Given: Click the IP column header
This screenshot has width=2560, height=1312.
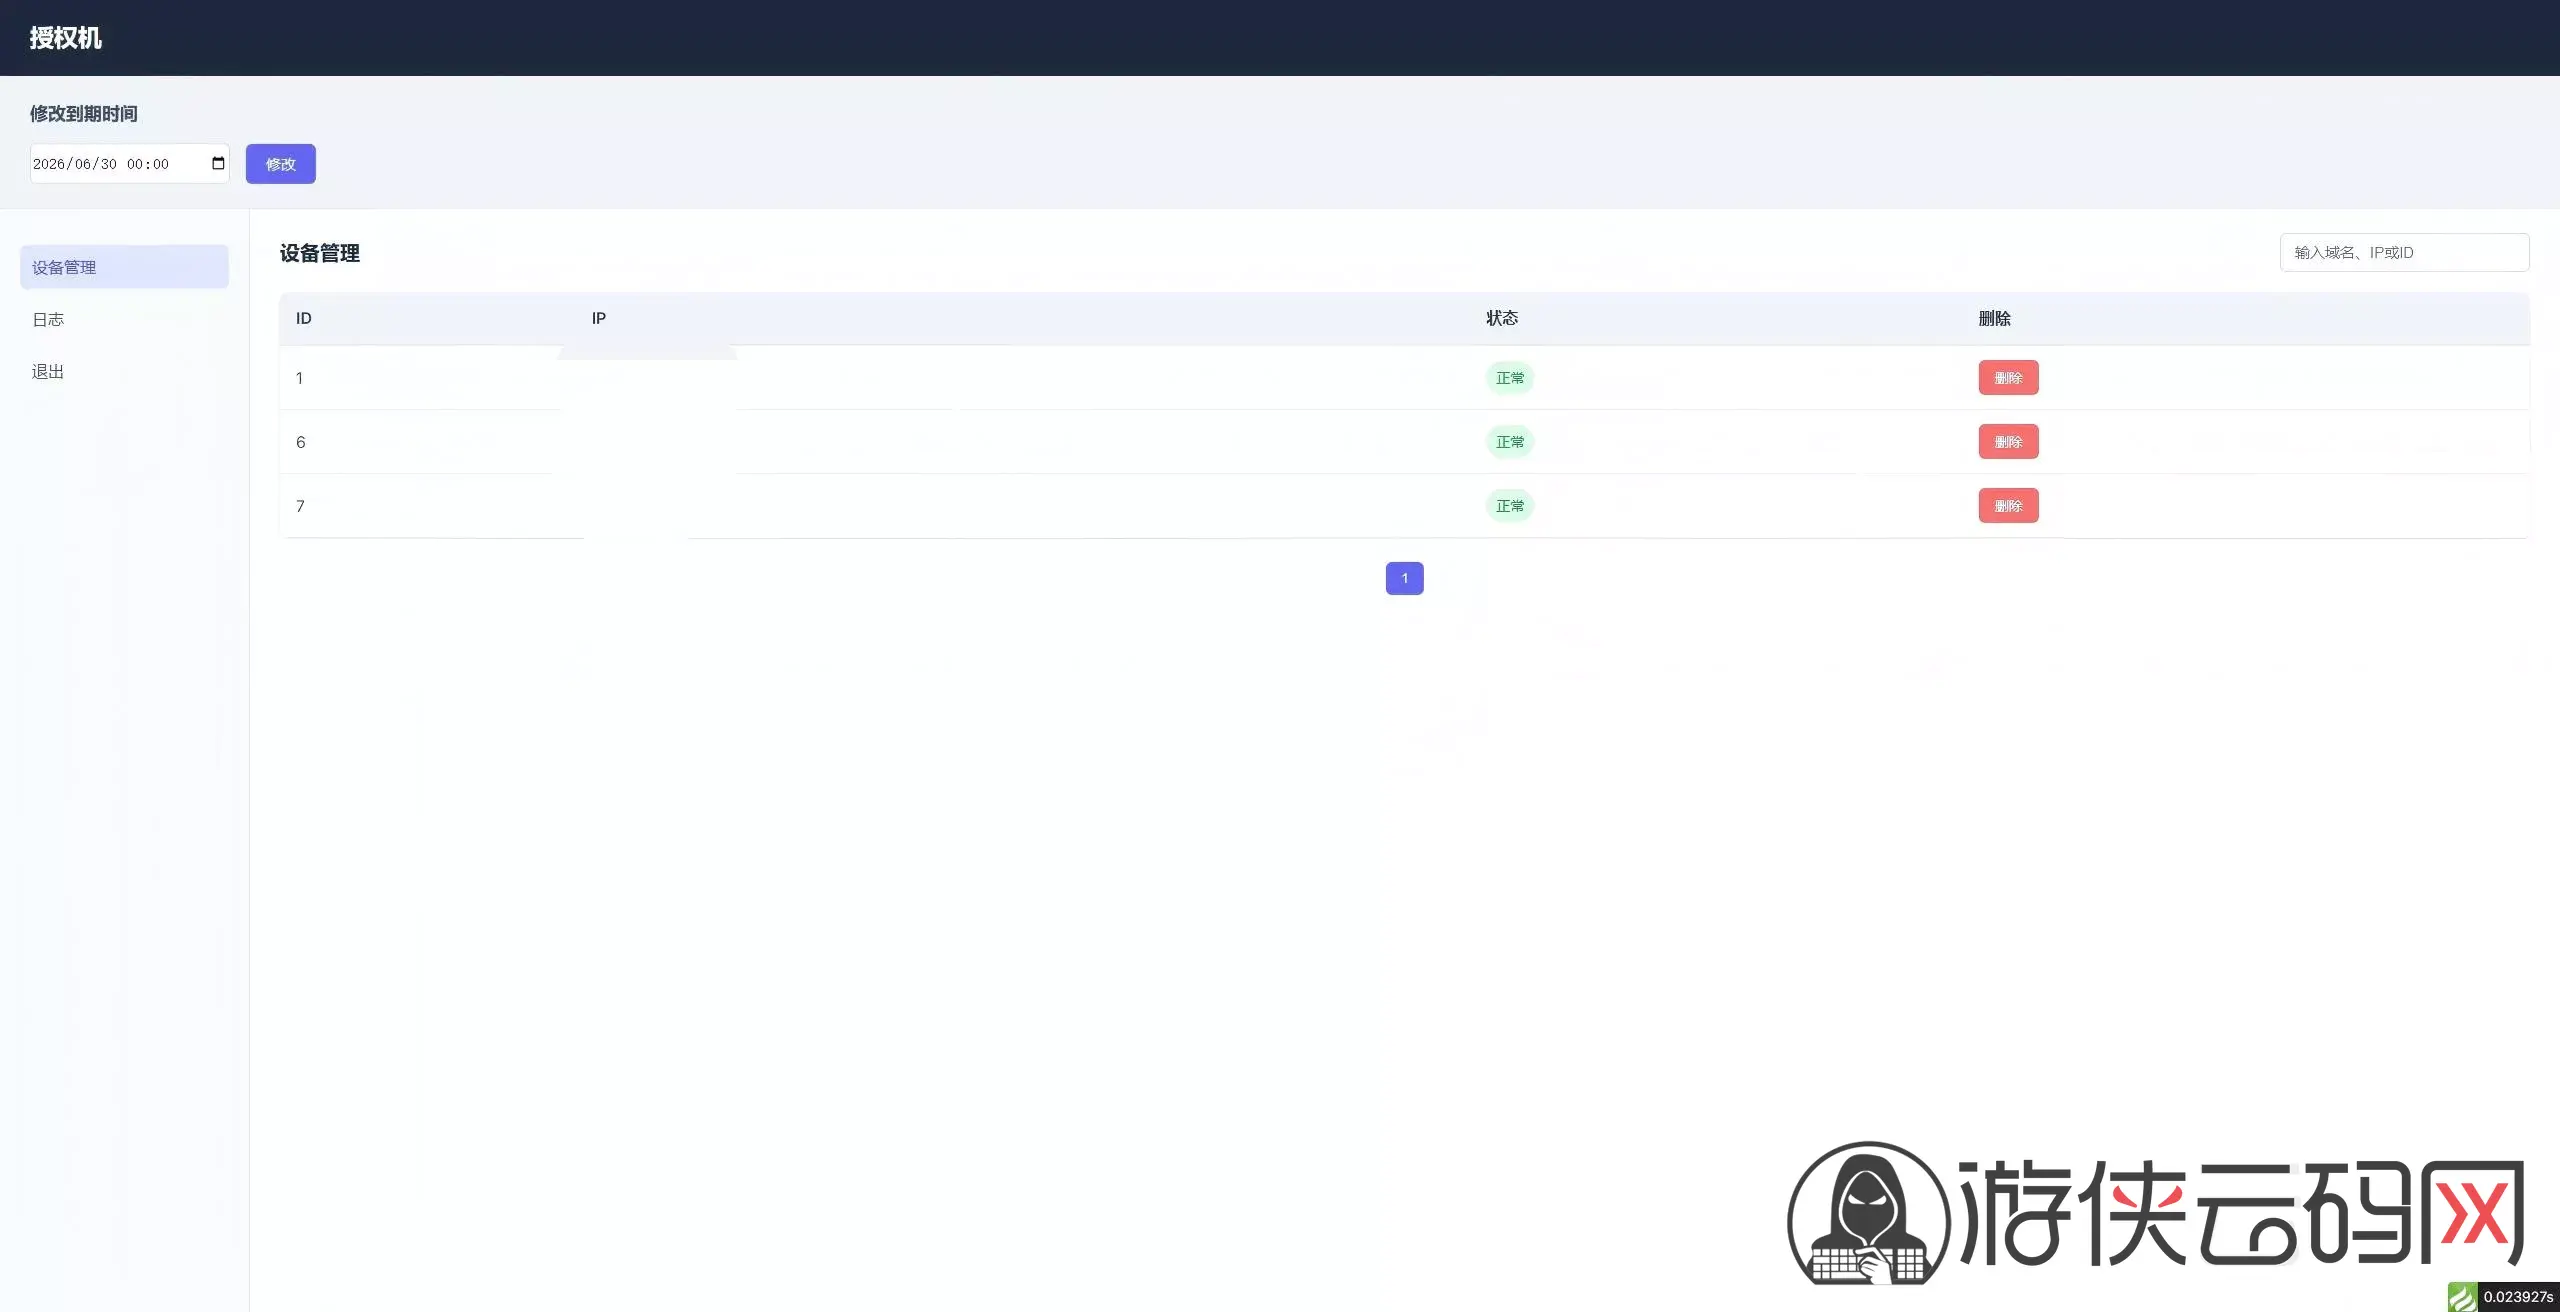Looking at the screenshot, I should (599, 318).
